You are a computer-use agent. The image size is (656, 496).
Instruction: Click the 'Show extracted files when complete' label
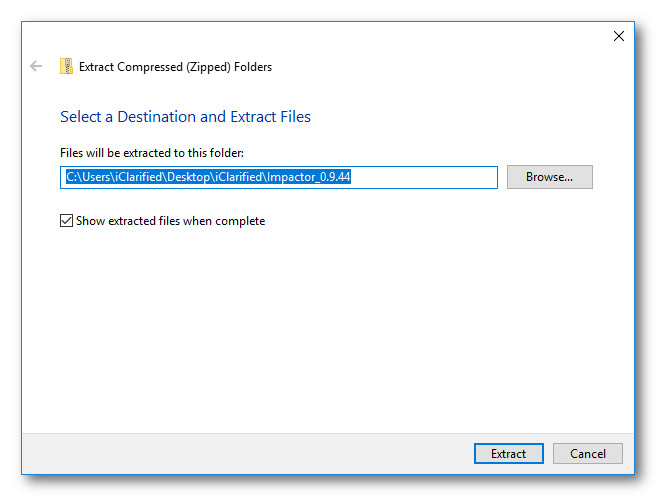(x=170, y=221)
